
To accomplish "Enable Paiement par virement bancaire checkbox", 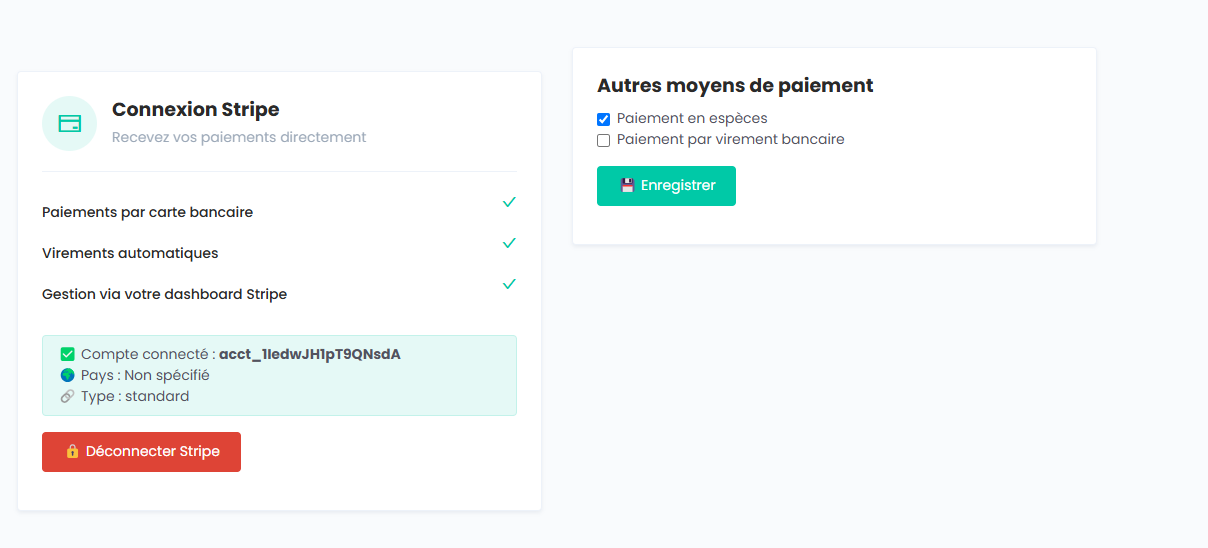I will (603, 140).
